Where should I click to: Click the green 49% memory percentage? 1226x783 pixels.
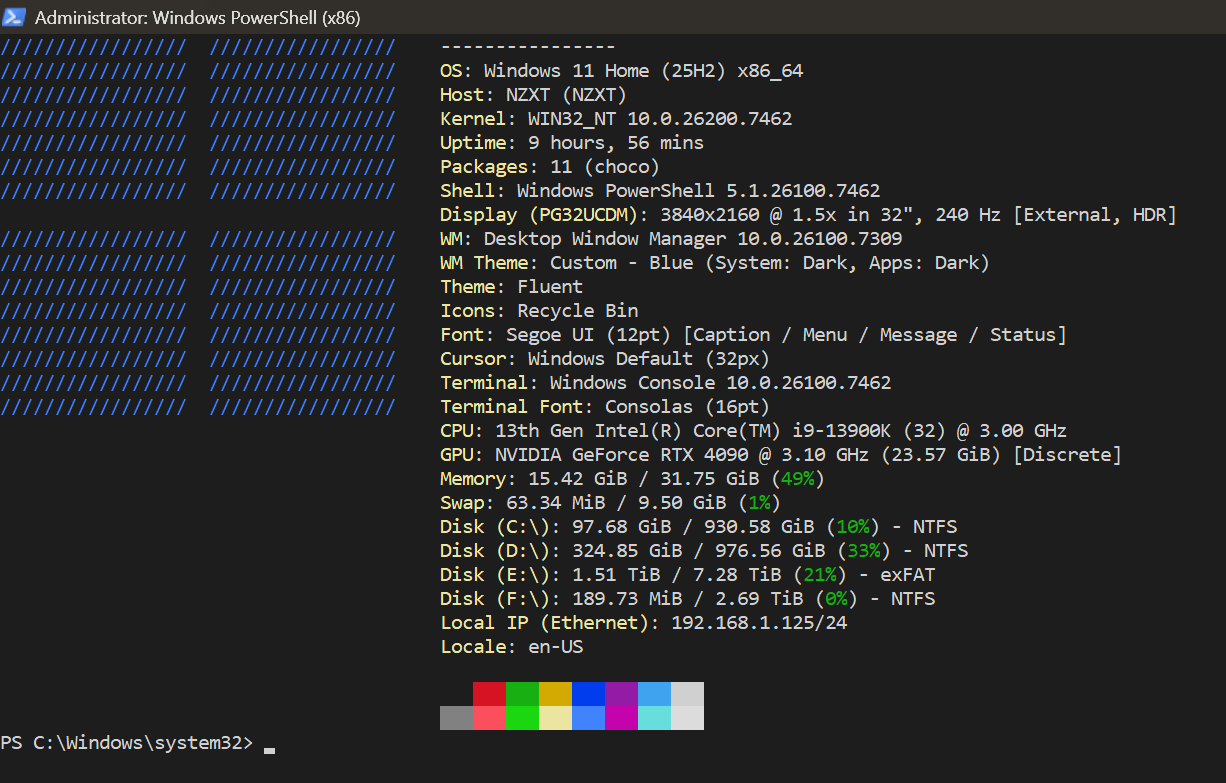point(799,479)
